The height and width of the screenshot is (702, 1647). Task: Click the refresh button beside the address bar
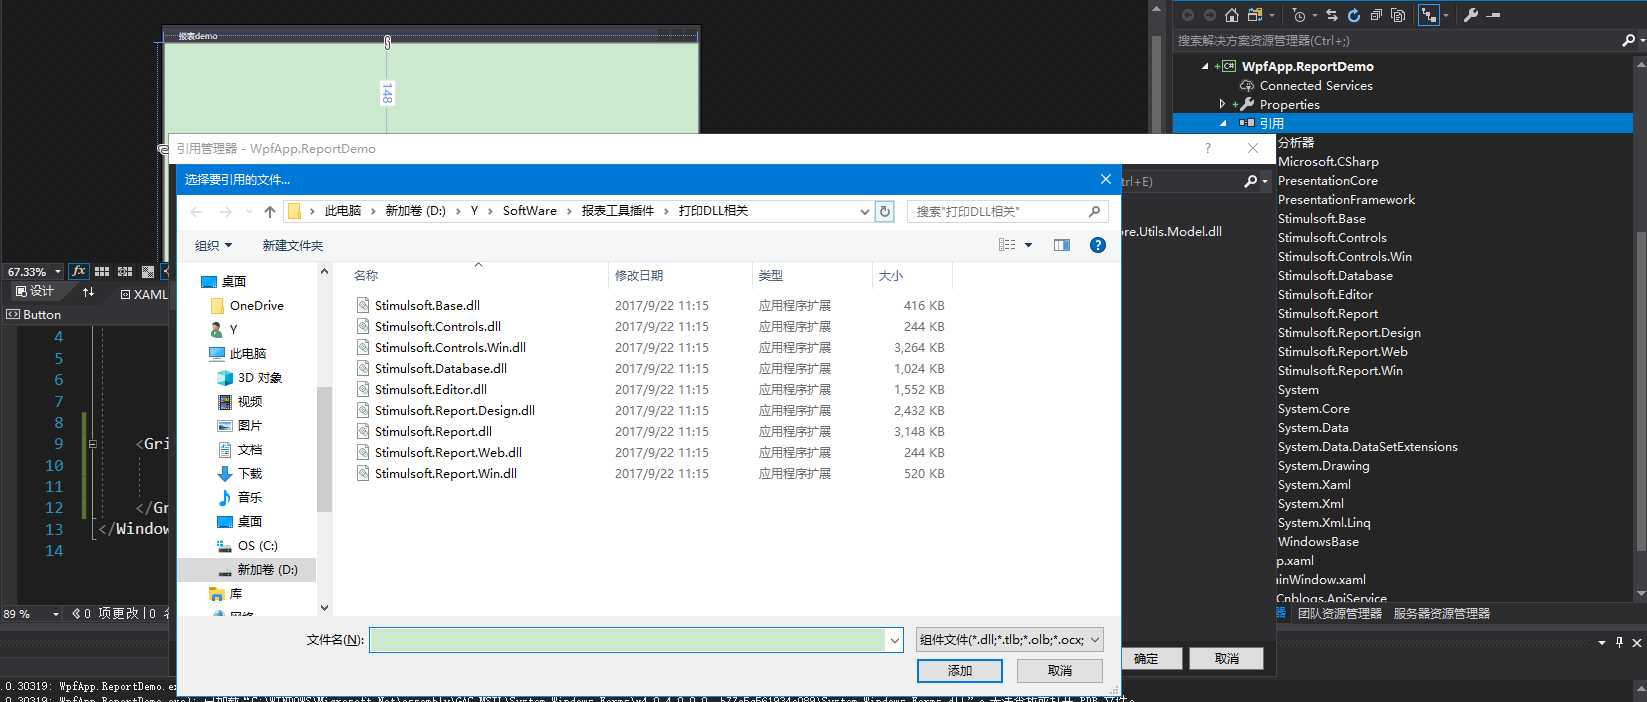[884, 211]
